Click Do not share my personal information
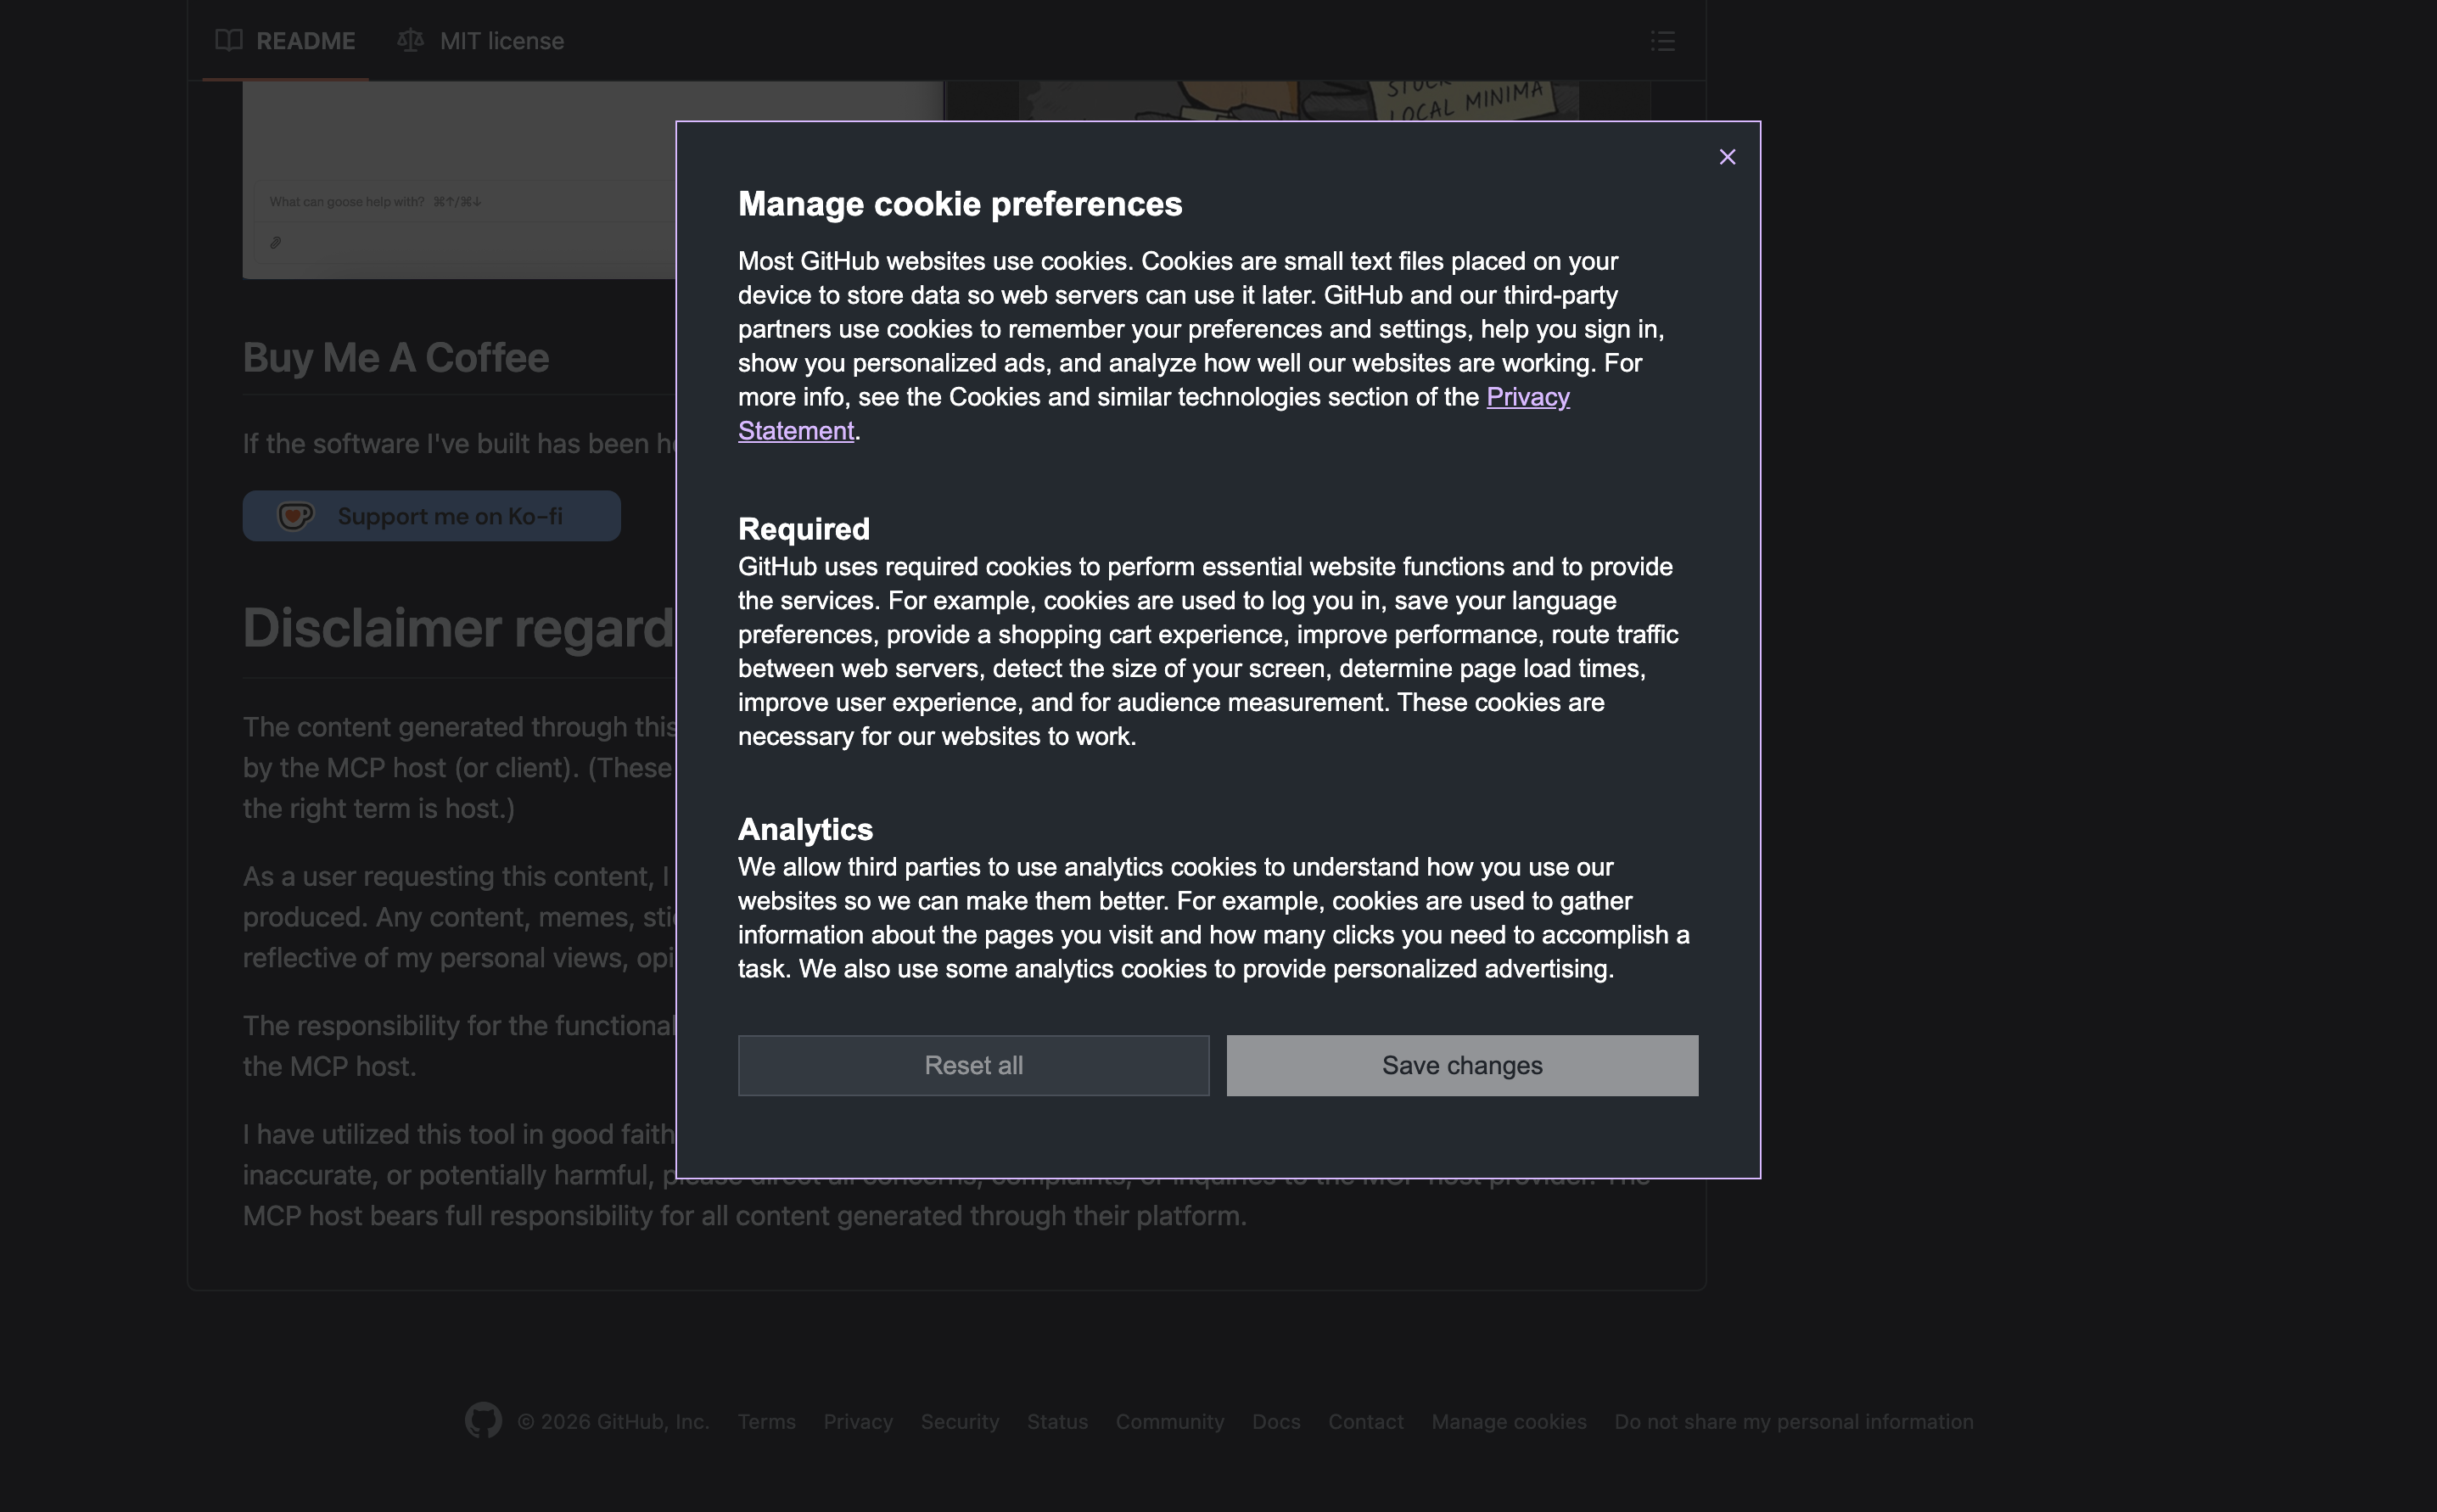The width and height of the screenshot is (2437, 1512). click(x=1793, y=1421)
